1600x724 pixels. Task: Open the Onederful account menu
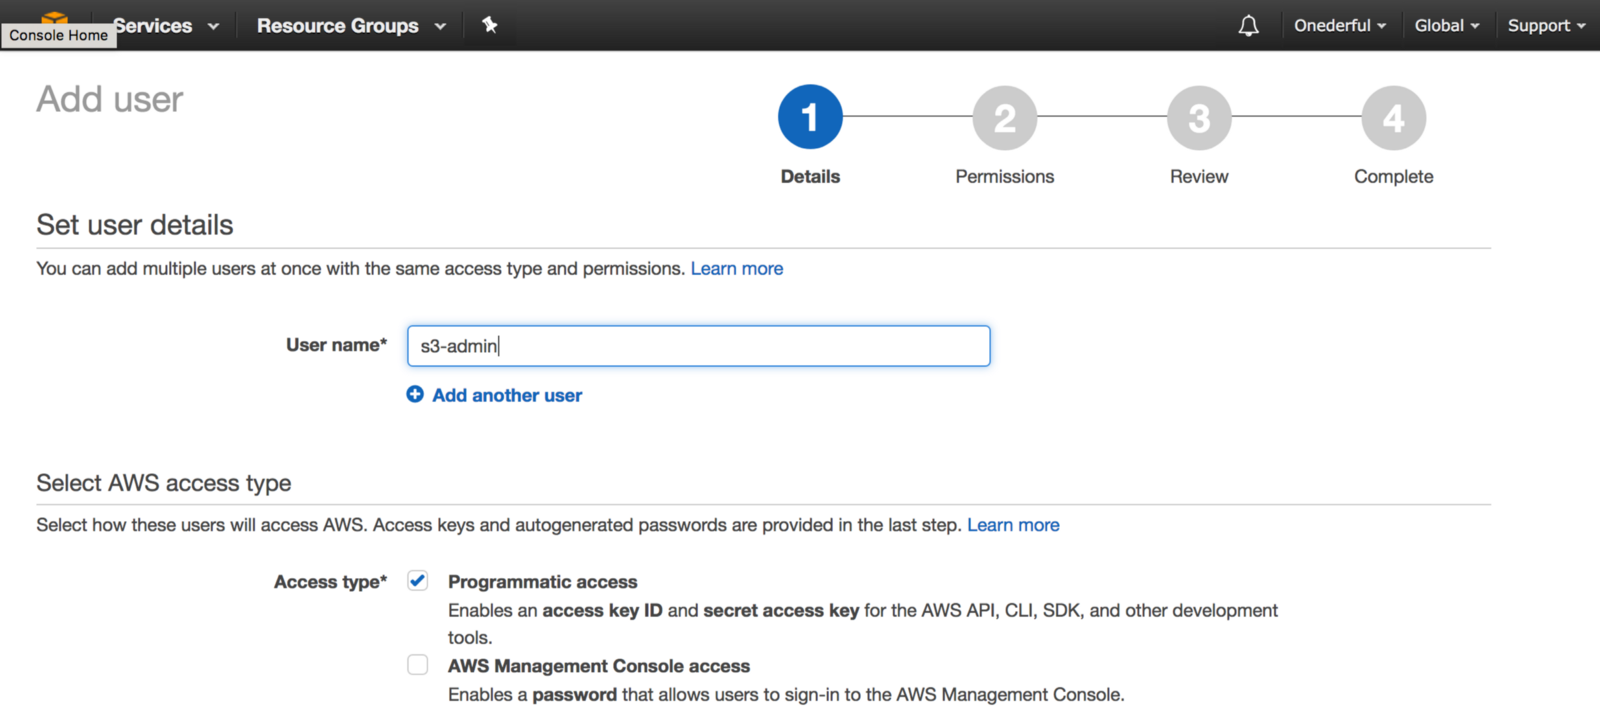coord(1339,26)
